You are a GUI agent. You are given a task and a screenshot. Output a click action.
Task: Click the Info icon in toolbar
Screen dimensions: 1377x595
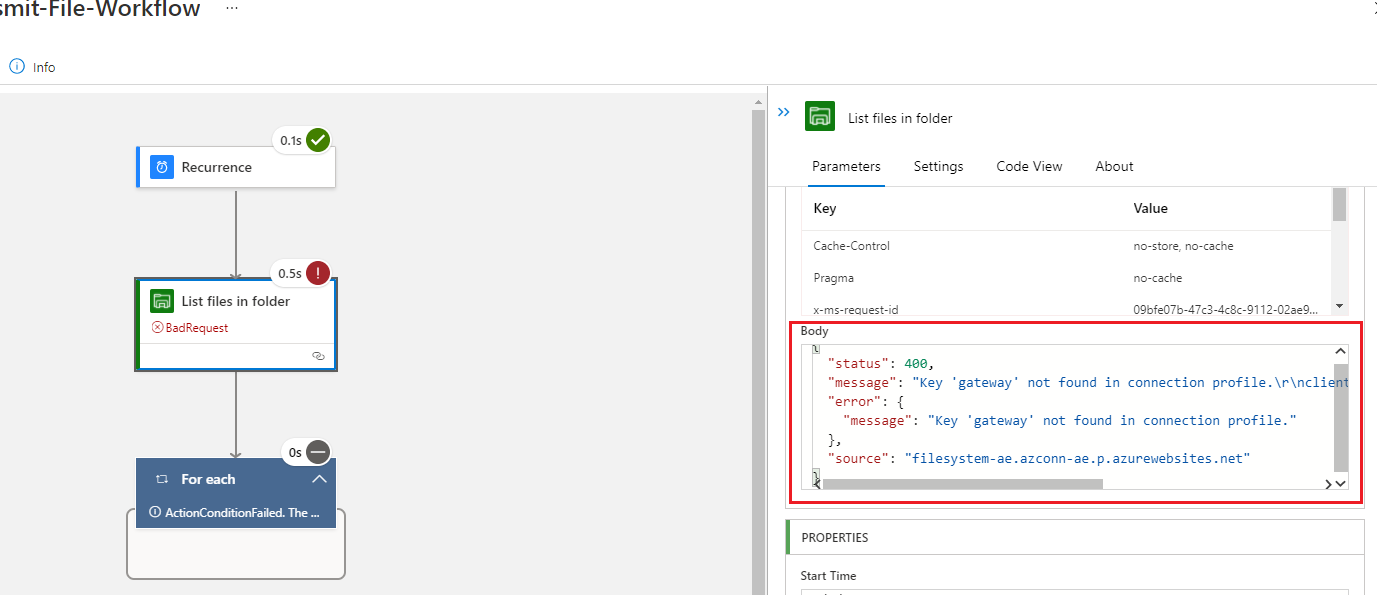pos(16,67)
